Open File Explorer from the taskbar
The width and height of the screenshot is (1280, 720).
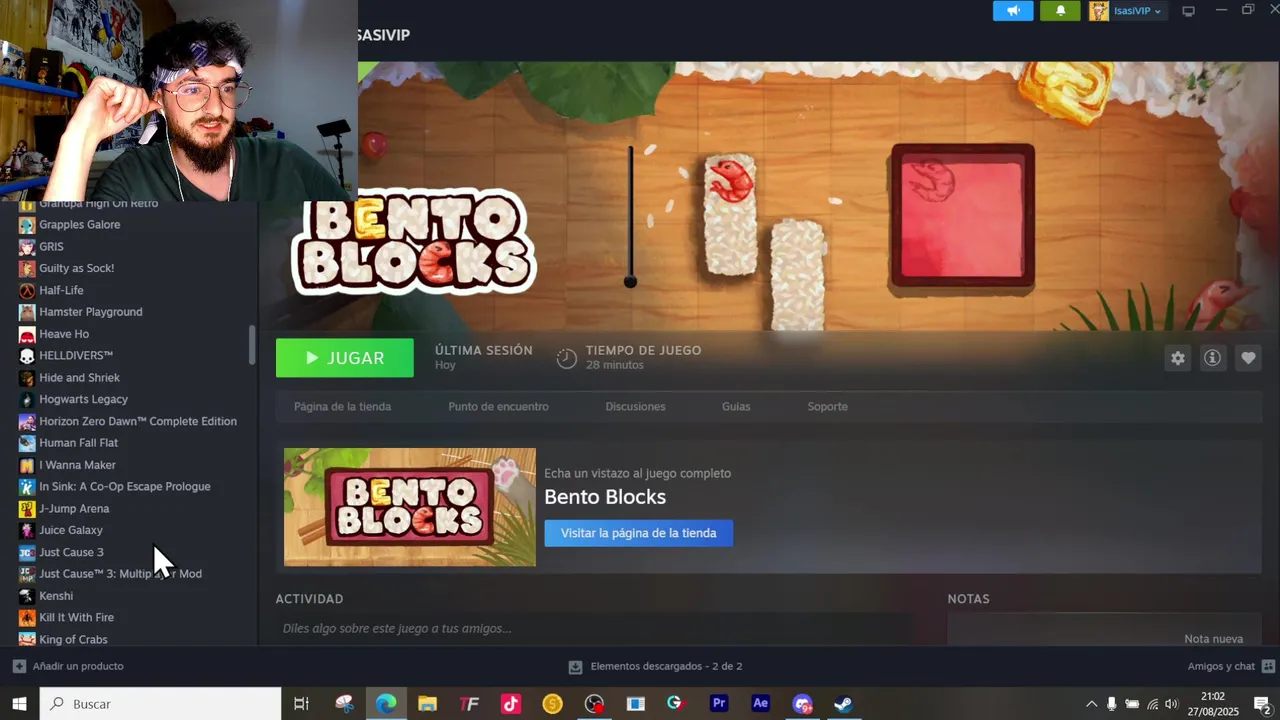point(427,704)
